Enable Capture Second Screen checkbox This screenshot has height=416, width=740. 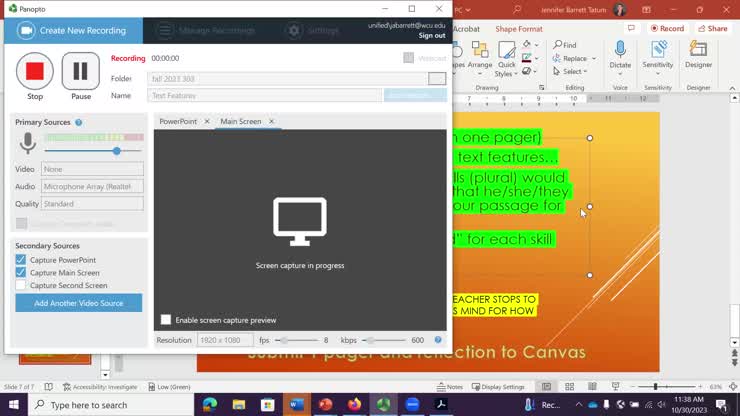pos(21,285)
